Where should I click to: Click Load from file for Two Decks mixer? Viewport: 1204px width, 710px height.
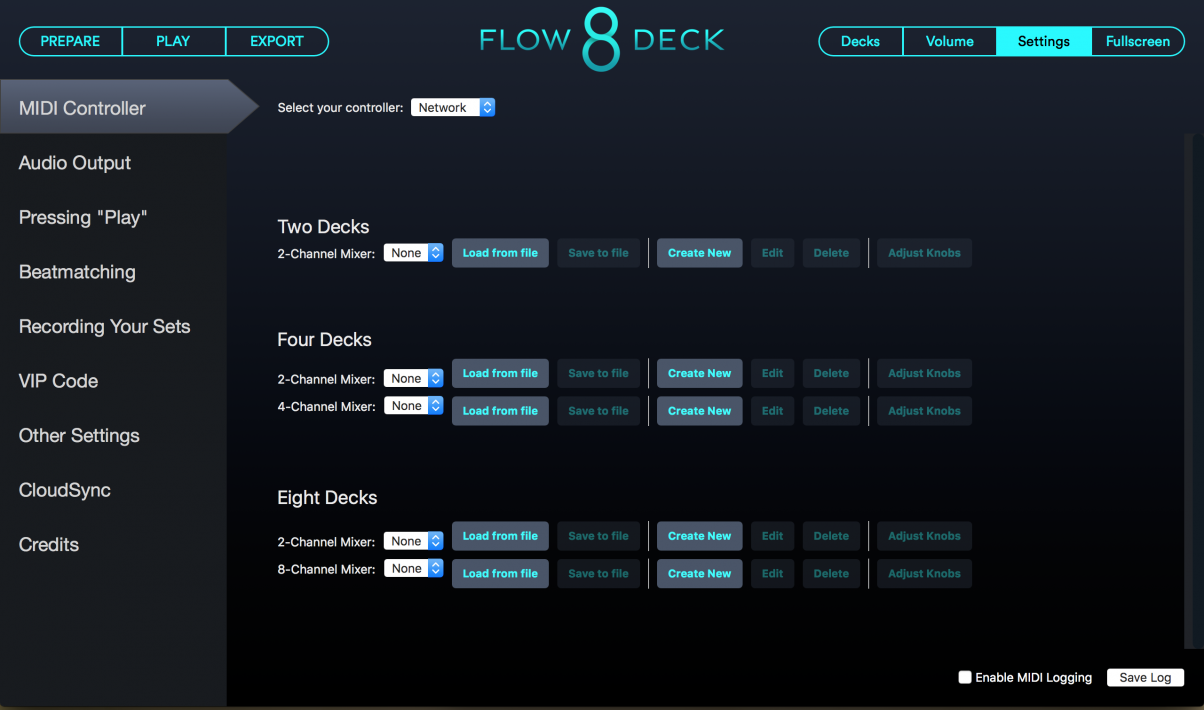tap(500, 253)
